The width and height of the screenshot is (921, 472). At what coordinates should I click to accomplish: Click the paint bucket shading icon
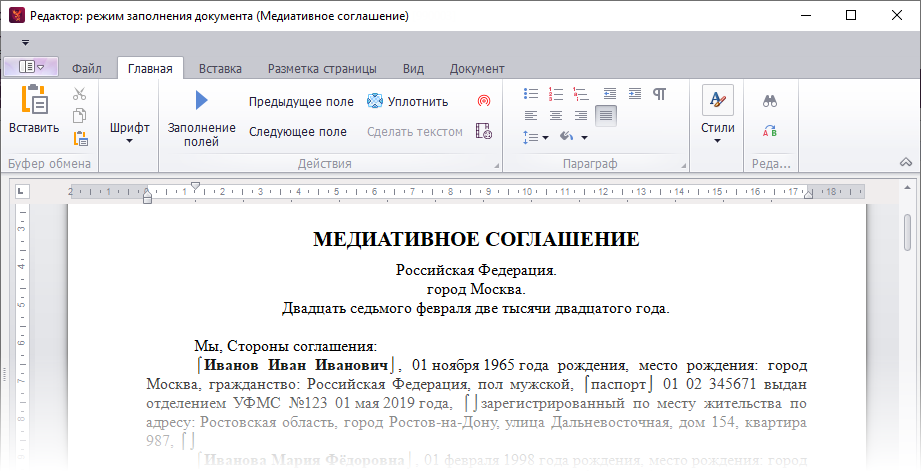(x=566, y=137)
